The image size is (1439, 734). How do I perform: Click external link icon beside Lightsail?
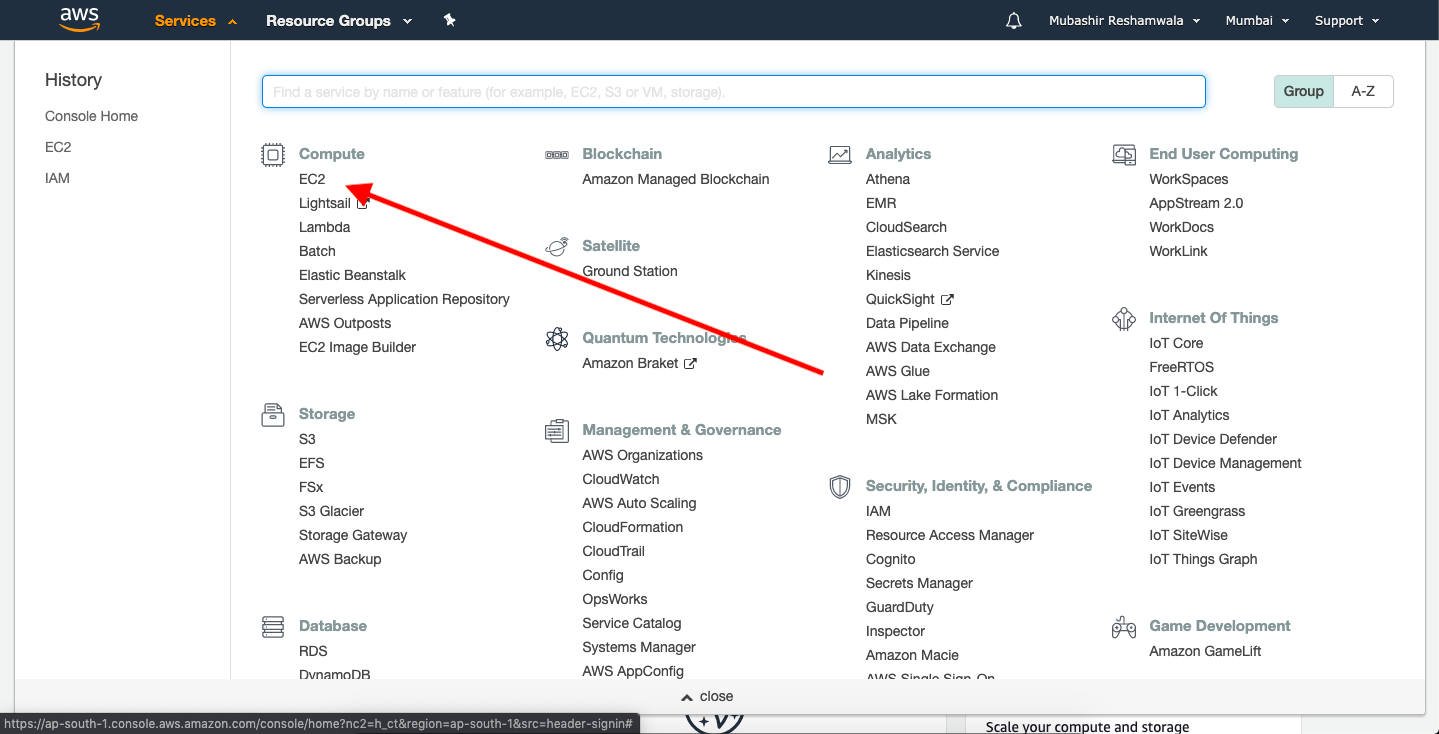point(363,203)
